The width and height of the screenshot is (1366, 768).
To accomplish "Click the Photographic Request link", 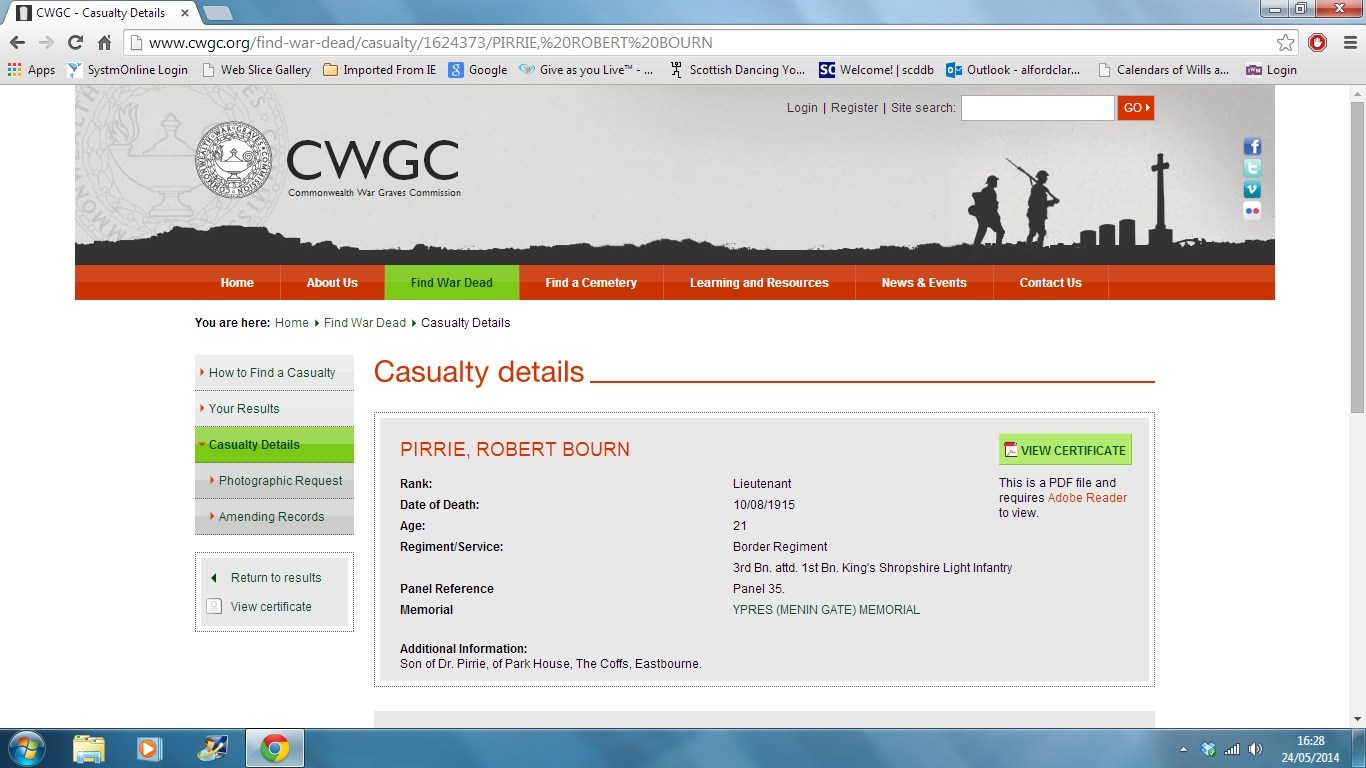I will pyautogui.click(x=280, y=481).
